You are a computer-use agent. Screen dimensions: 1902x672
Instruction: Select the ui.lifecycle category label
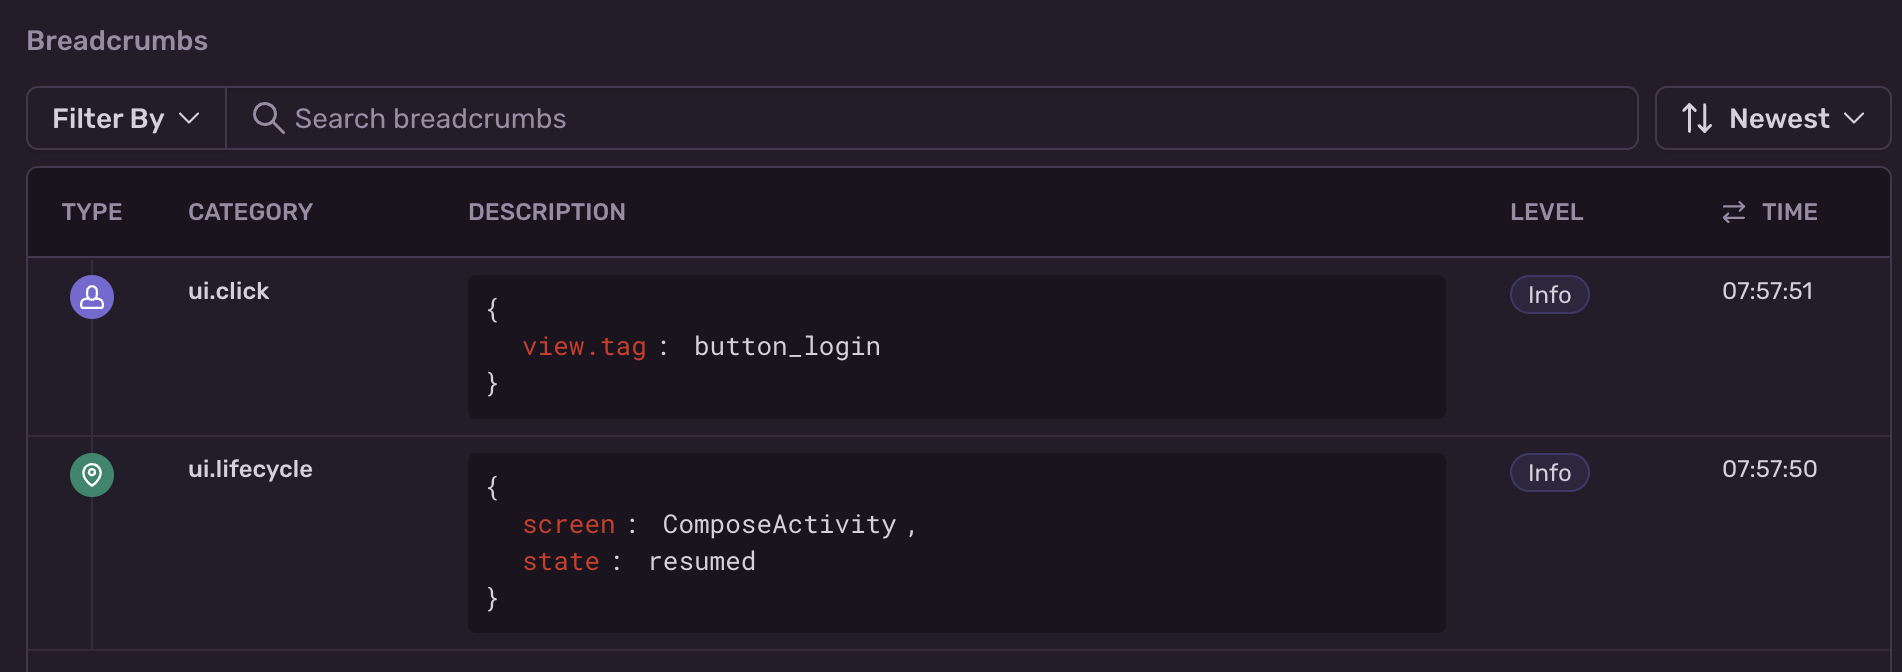tap(250, 468)
